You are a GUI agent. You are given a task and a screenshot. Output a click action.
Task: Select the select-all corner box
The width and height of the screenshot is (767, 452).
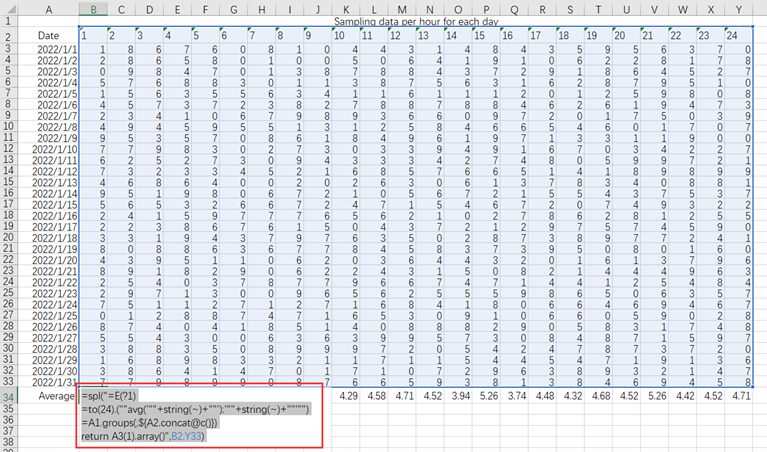click(9, 9)
